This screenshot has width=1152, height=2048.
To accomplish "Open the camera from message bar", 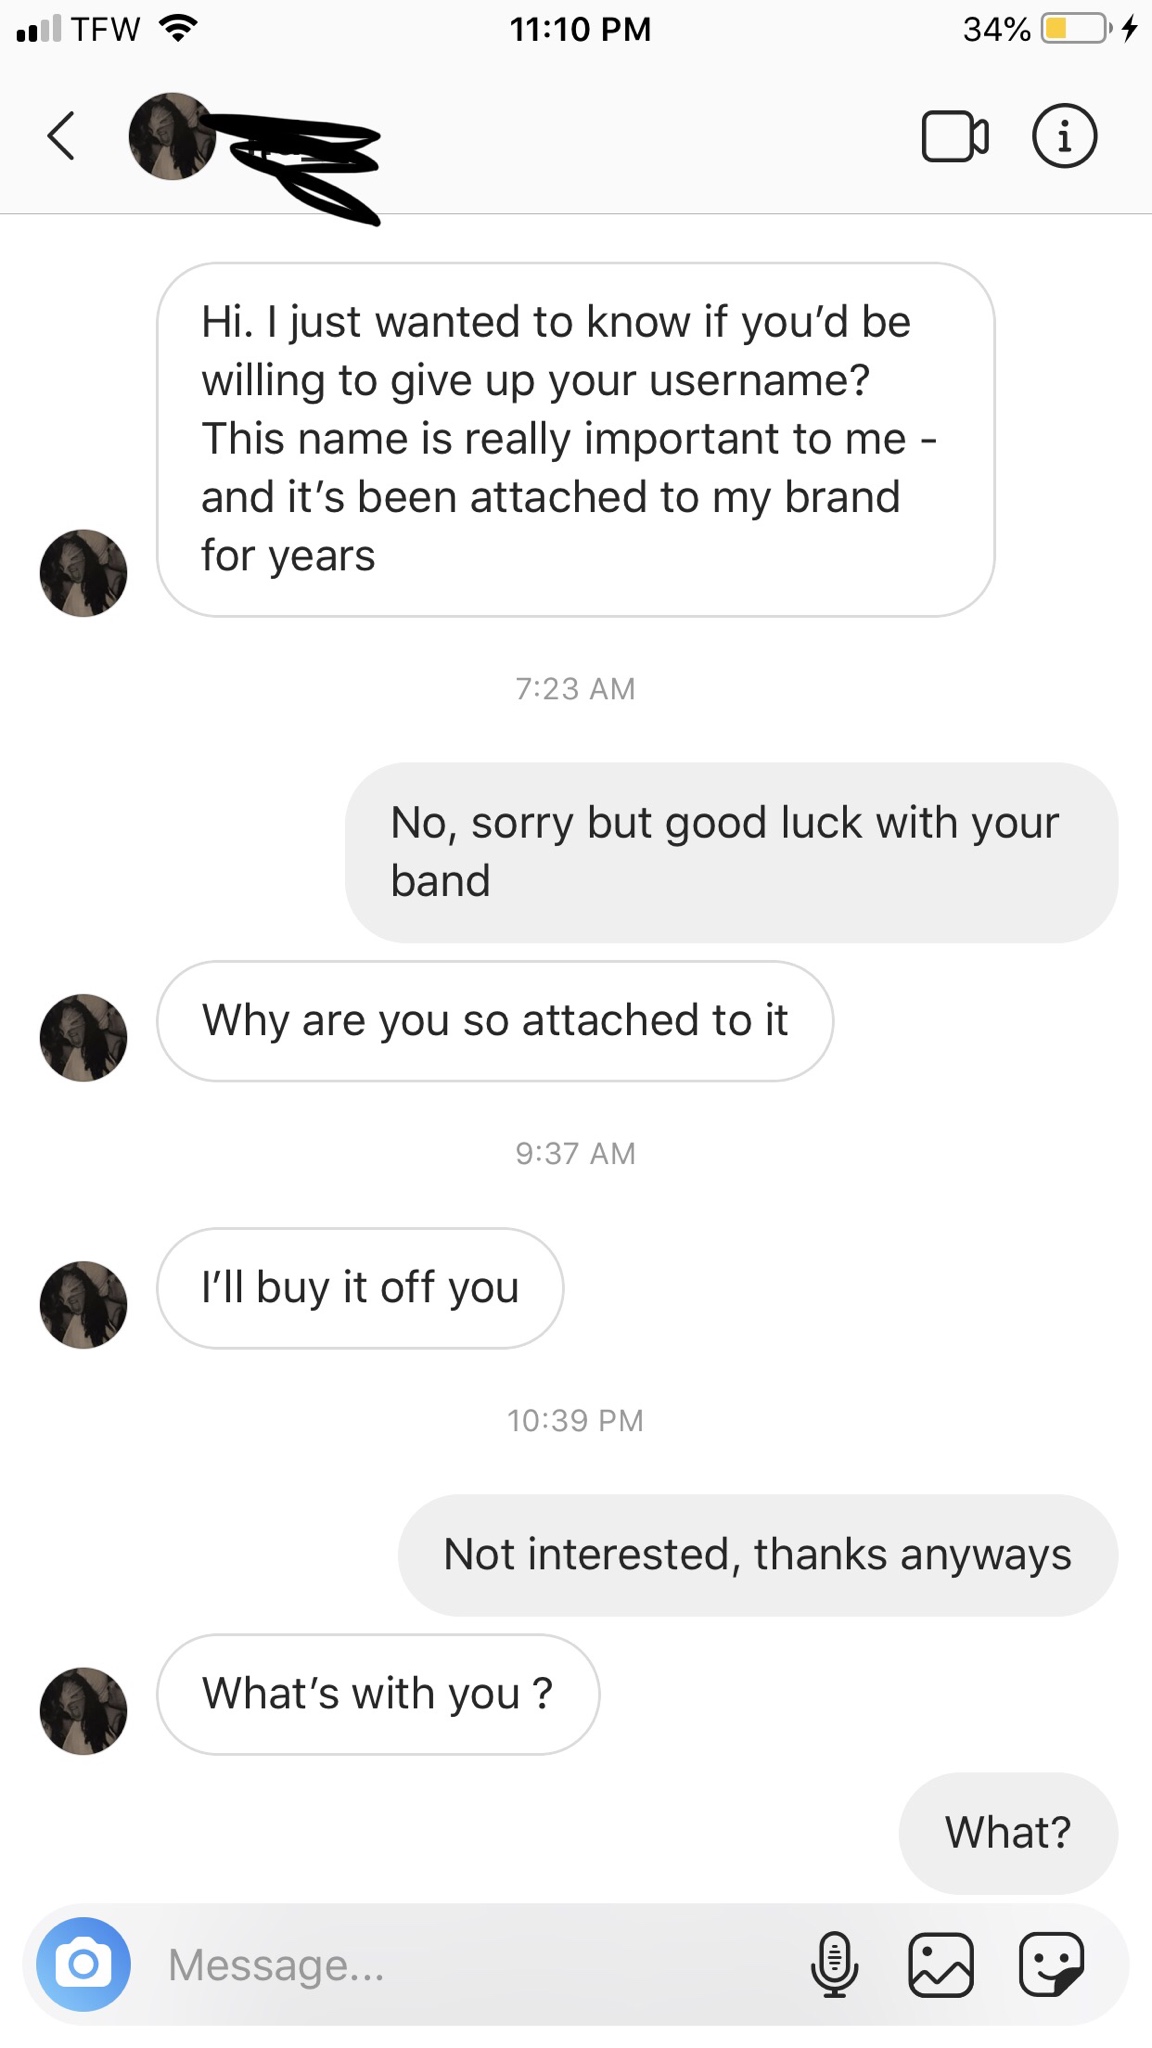I will pyautogui.click(x=83, y=1964).
